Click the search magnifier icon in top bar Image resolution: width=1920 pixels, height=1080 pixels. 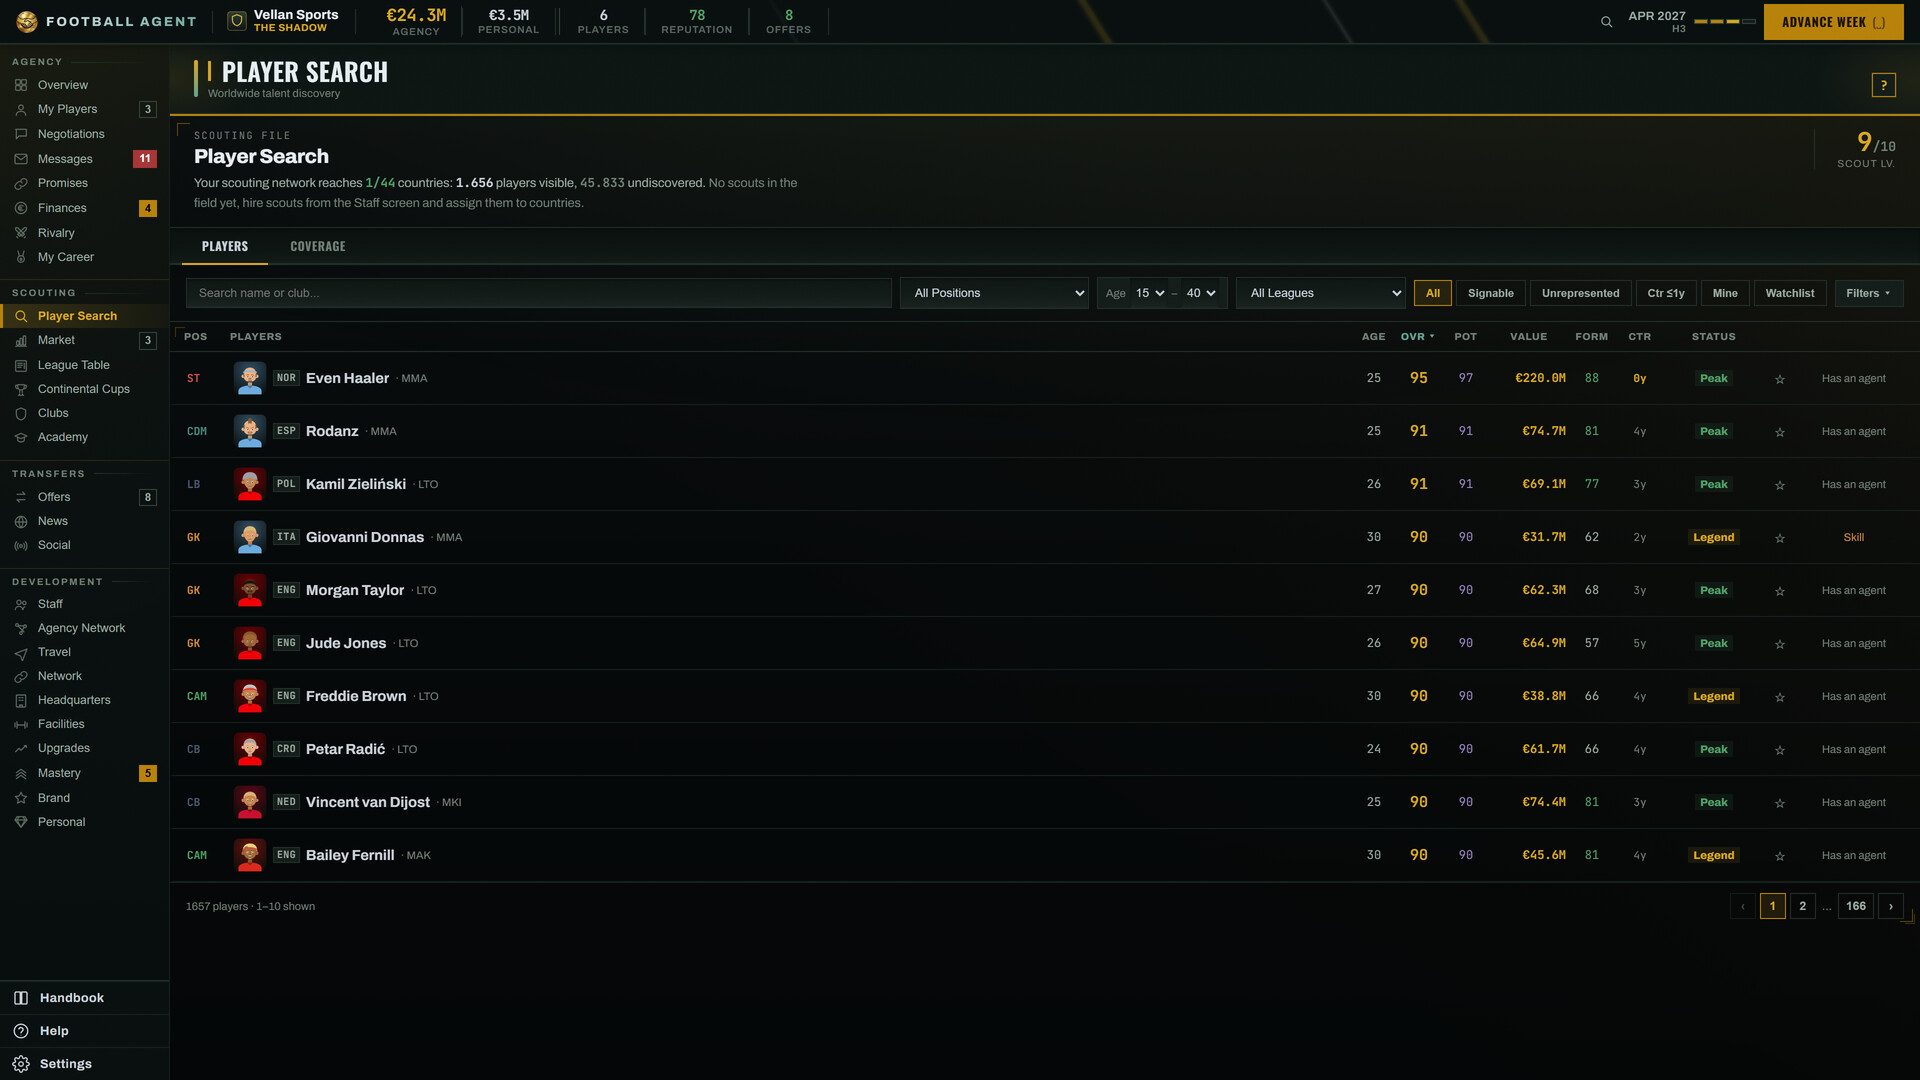(1606, 22)
